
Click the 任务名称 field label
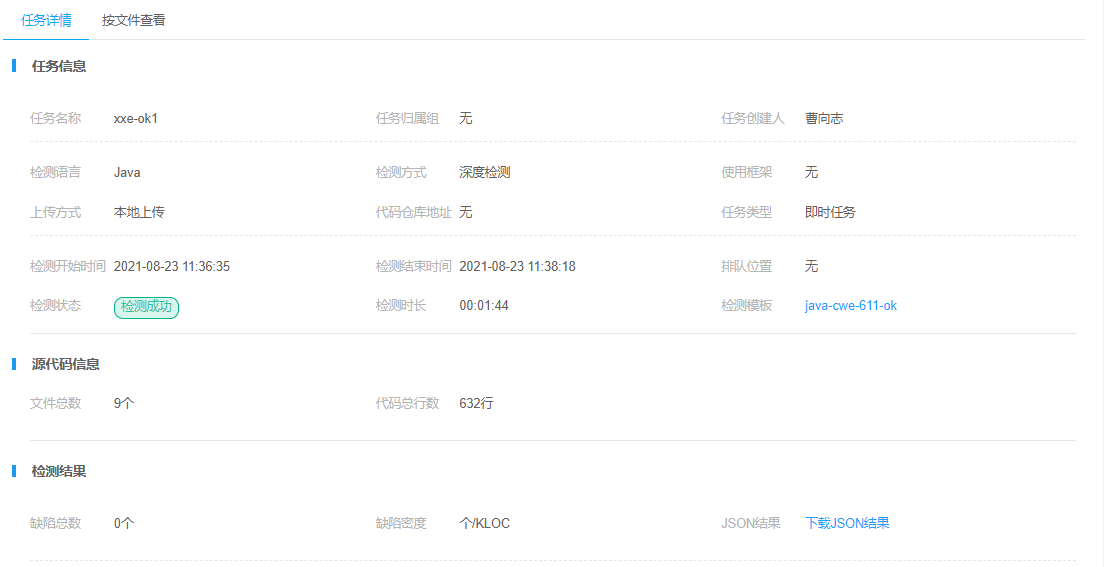[56, 118]
